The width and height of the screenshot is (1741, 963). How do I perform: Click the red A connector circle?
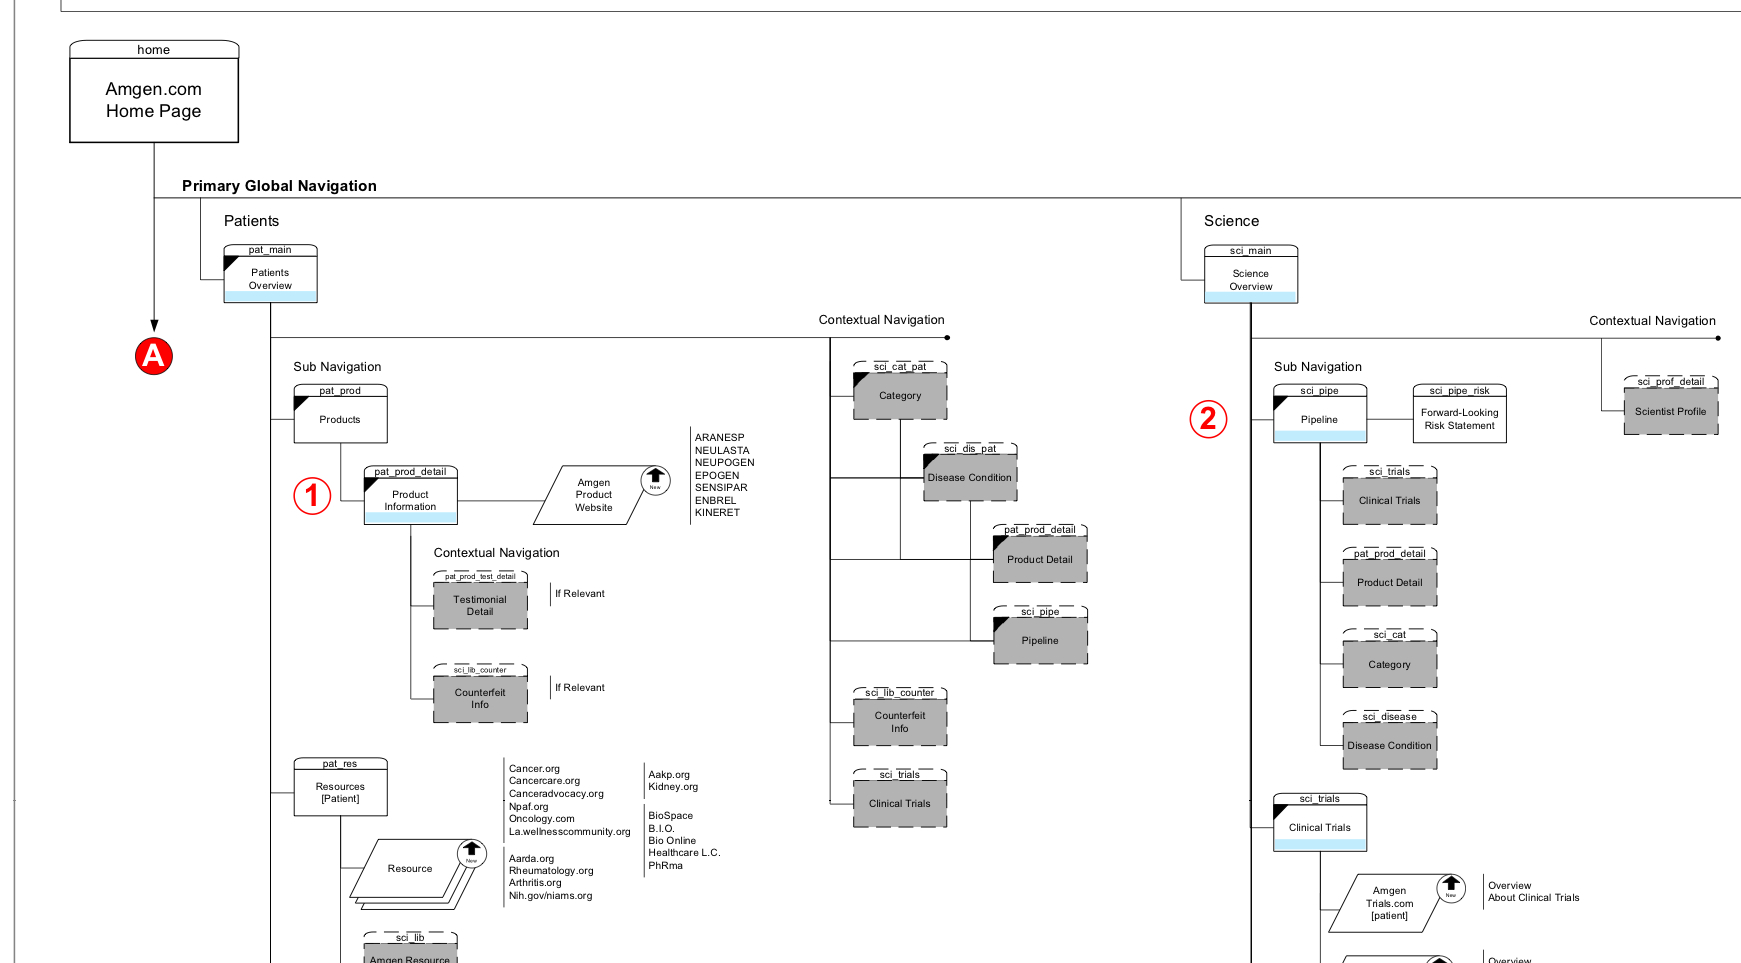click(x=154, y=356)
